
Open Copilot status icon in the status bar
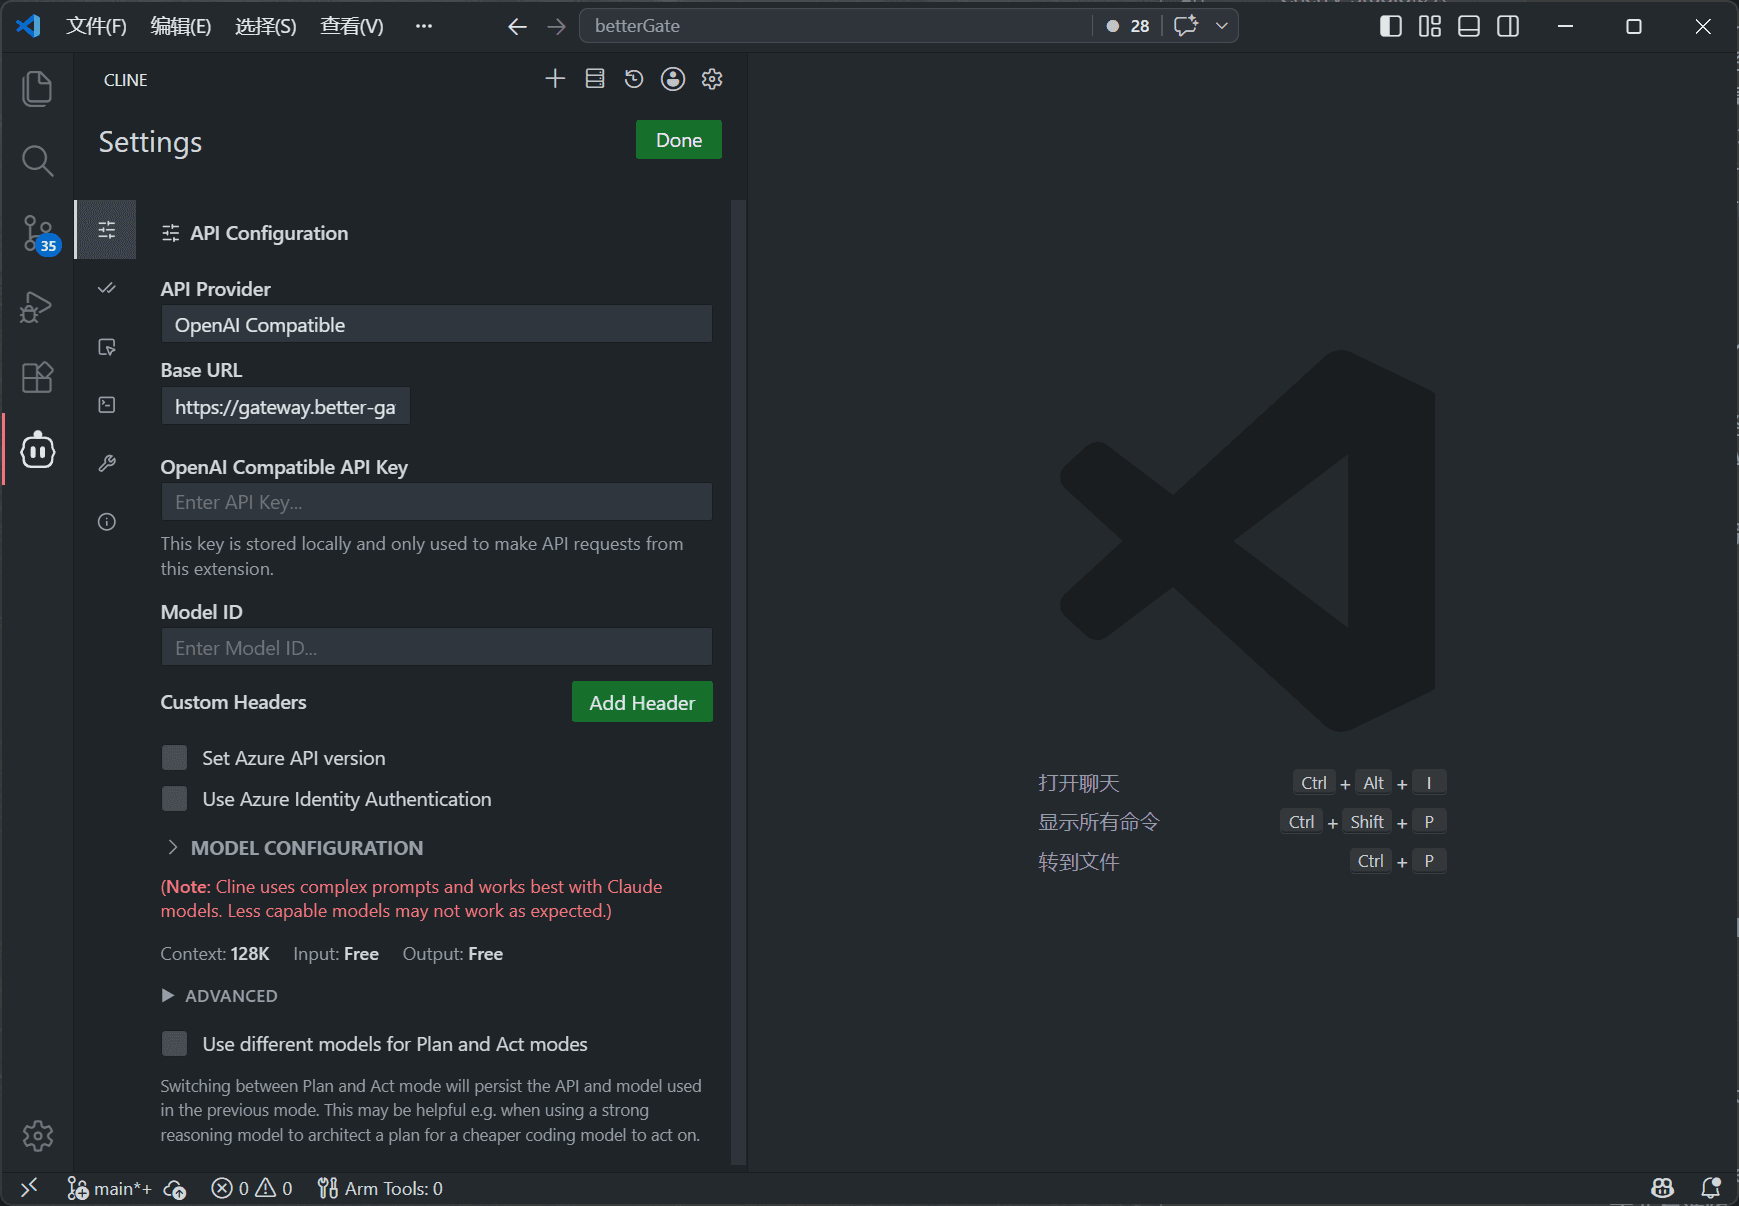1663,1188
